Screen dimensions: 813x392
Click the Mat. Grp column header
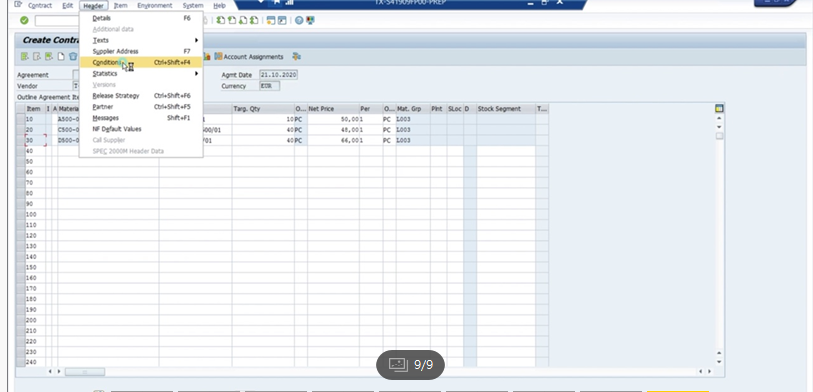click(413, 109)
